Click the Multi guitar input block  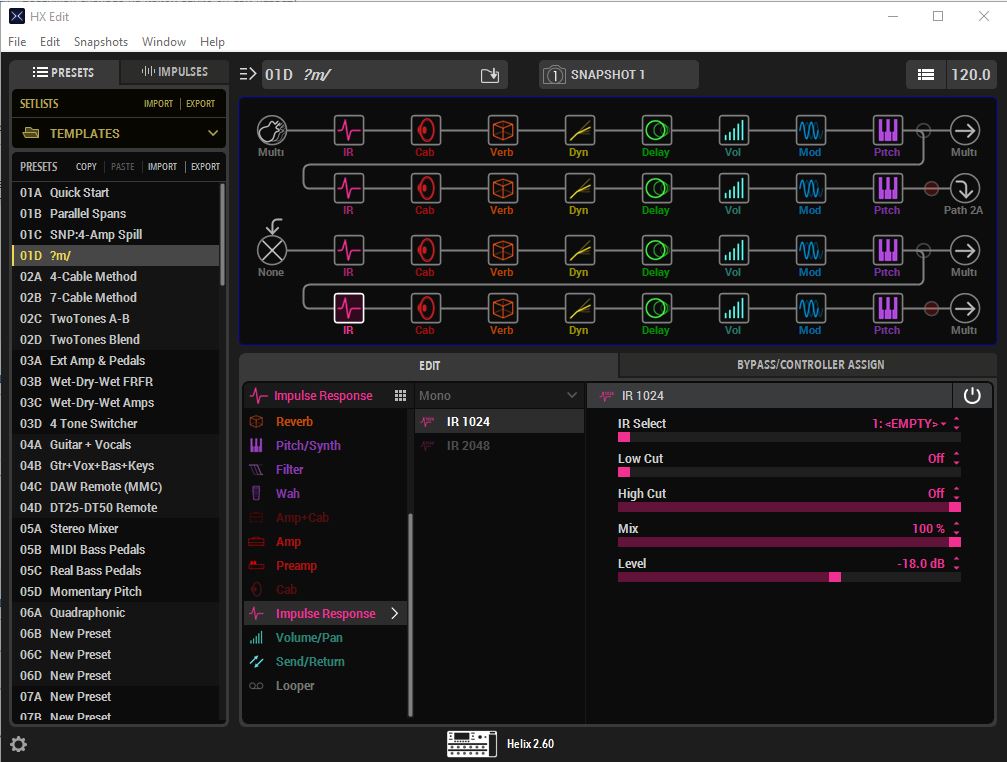272,130
